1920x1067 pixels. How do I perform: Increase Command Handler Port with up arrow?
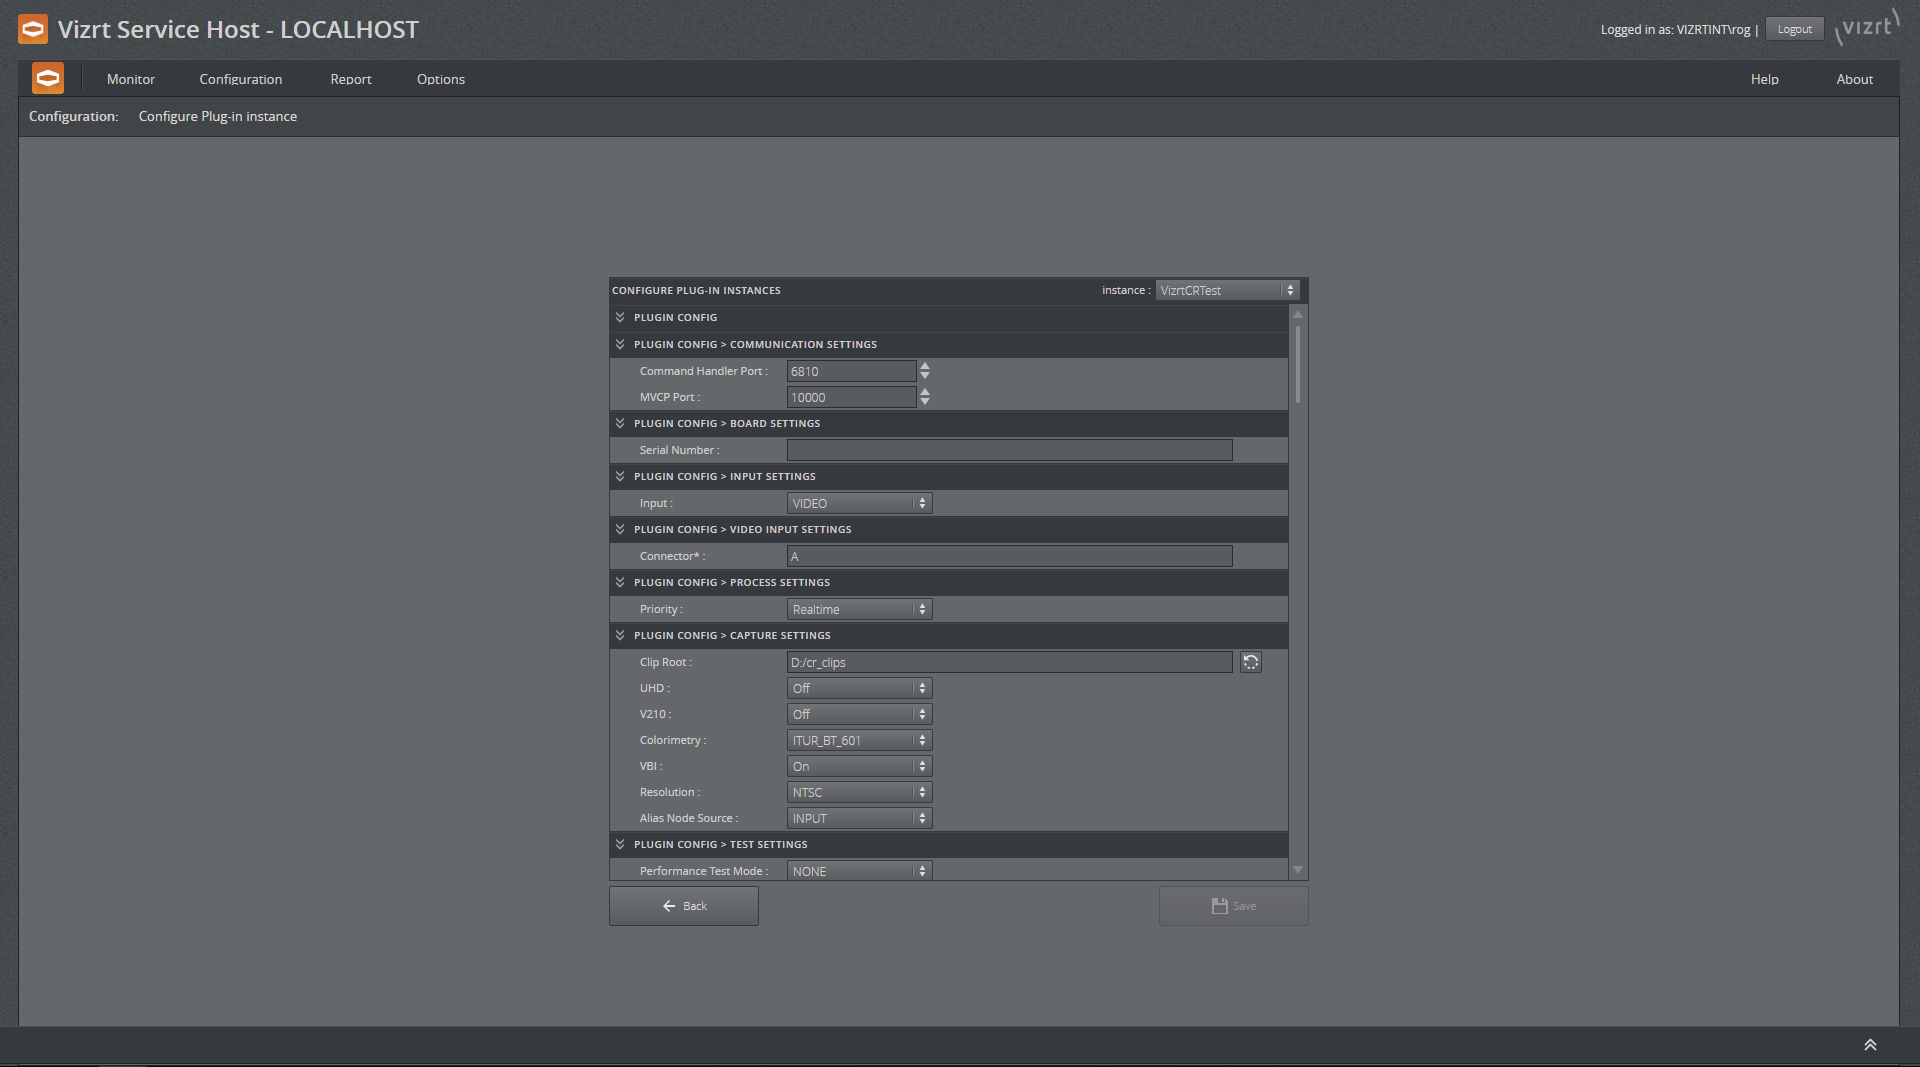coord(925,366)
